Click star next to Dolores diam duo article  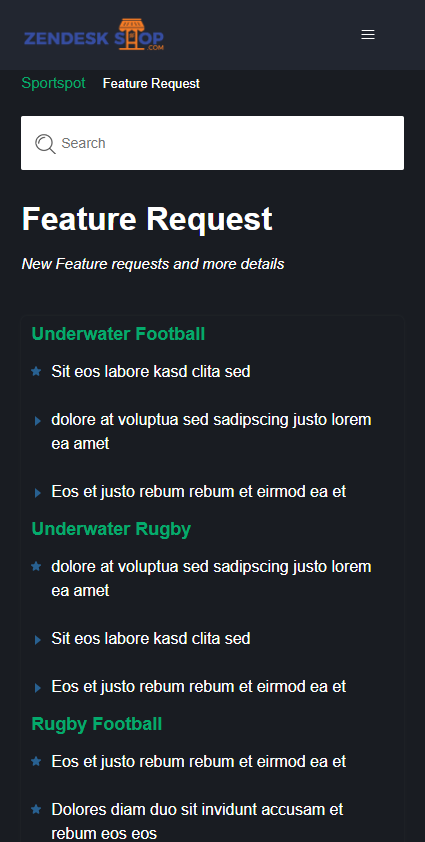point(36,809)
